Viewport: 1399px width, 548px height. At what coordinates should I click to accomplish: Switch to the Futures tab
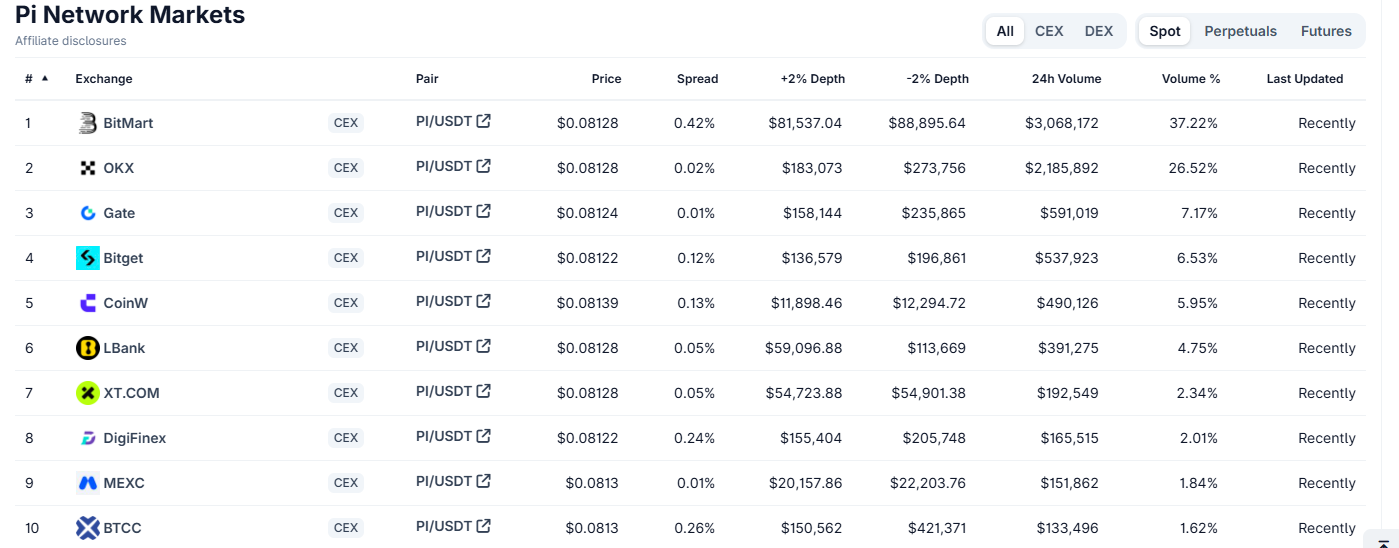pyautogui.click(x=1326, y=31)
